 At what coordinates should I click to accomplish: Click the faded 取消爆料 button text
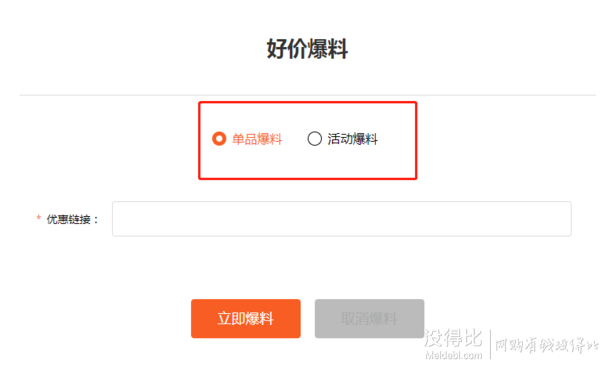click(x=369, y=318)
